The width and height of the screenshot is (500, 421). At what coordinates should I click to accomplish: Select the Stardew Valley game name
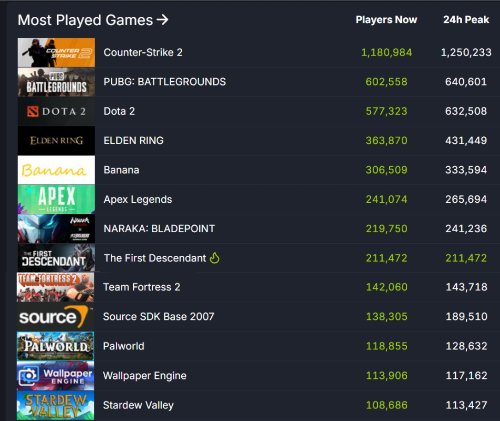138,405
